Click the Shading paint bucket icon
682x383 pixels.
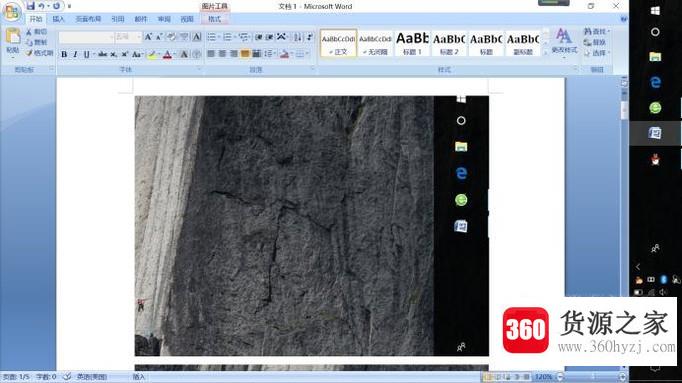284,54
